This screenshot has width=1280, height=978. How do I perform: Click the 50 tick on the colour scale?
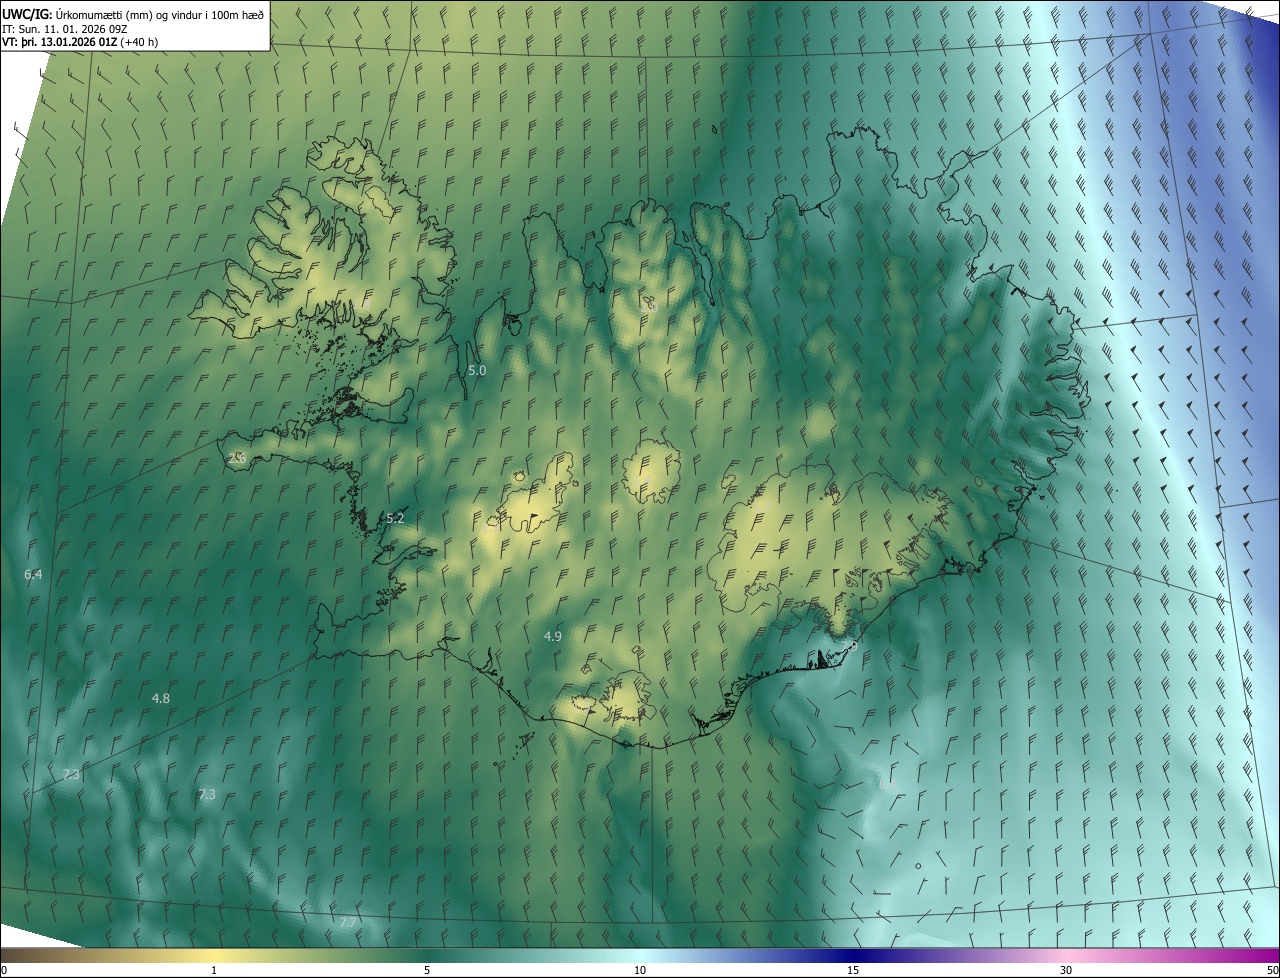point(1272,970)
